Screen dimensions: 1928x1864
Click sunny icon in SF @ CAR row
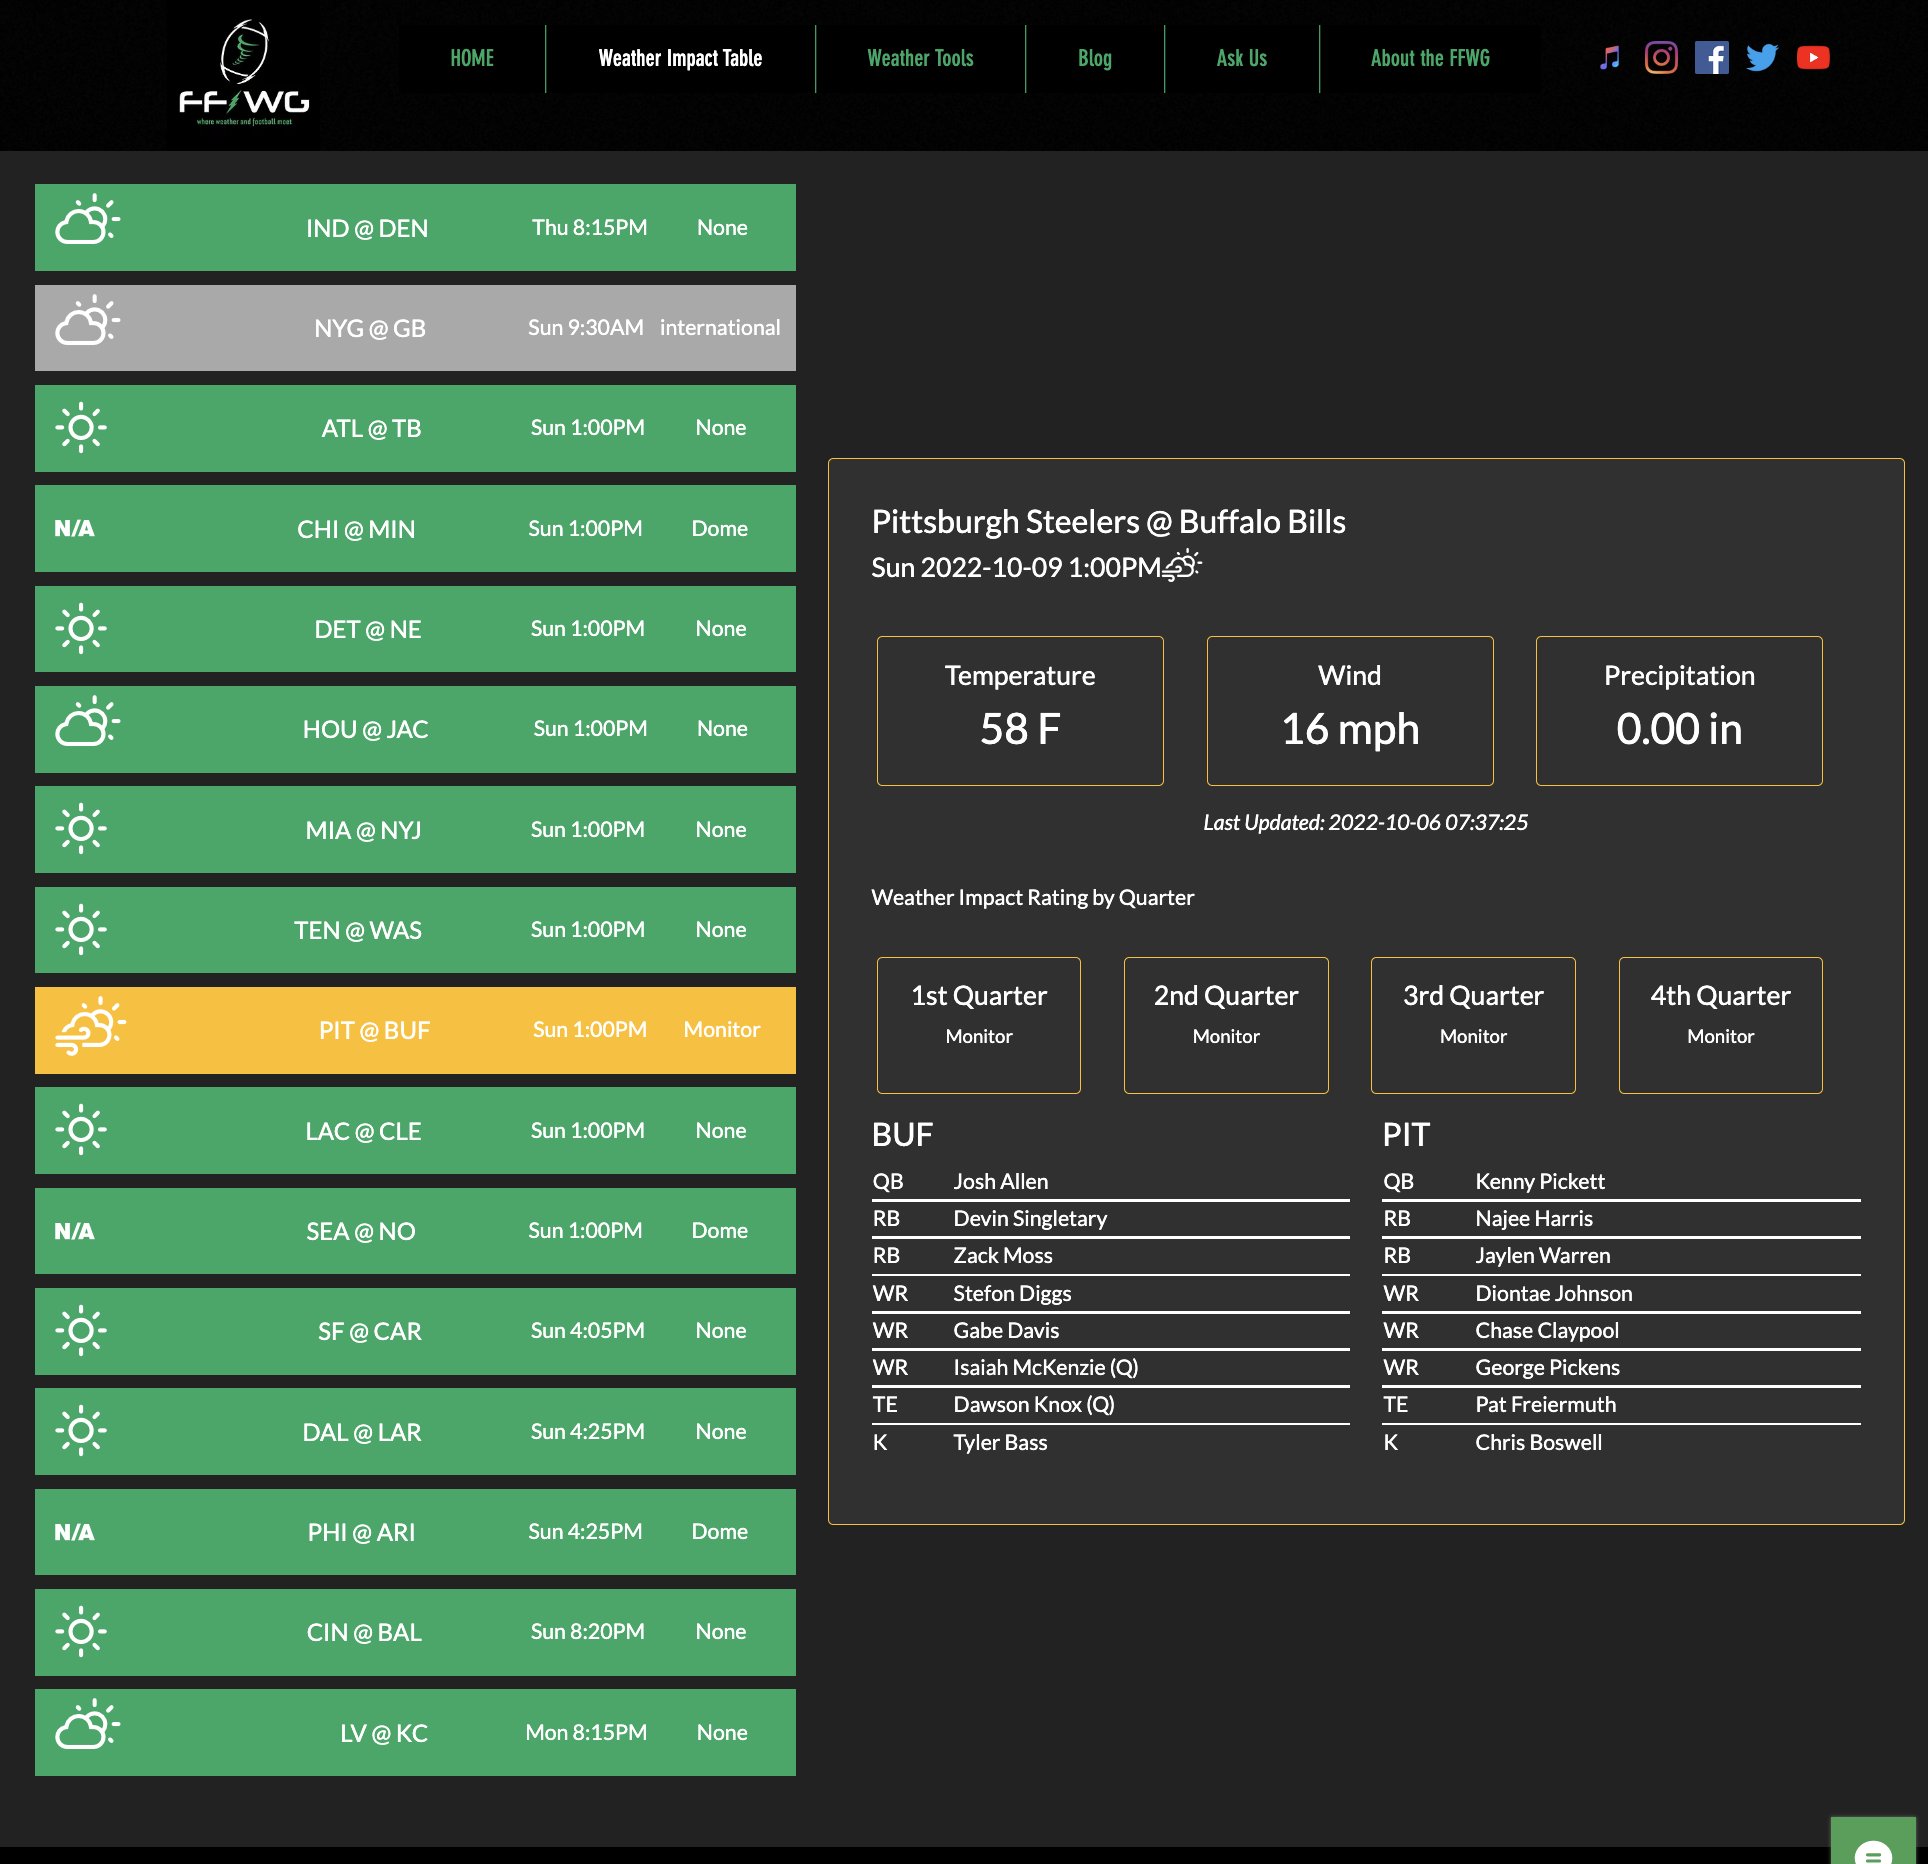tap(81, 1330)
